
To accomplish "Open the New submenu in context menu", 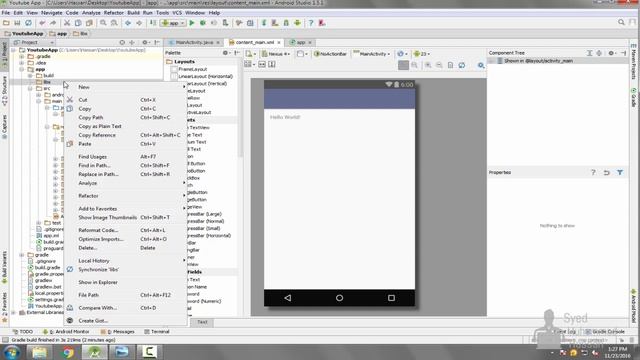I will click(x=126, y=87).
